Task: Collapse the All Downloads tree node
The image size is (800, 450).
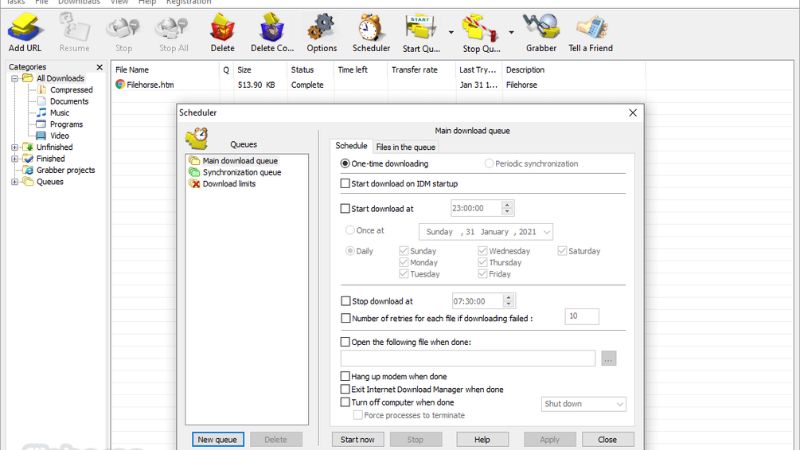Action: pyautogui.click(x=15, y=79)
